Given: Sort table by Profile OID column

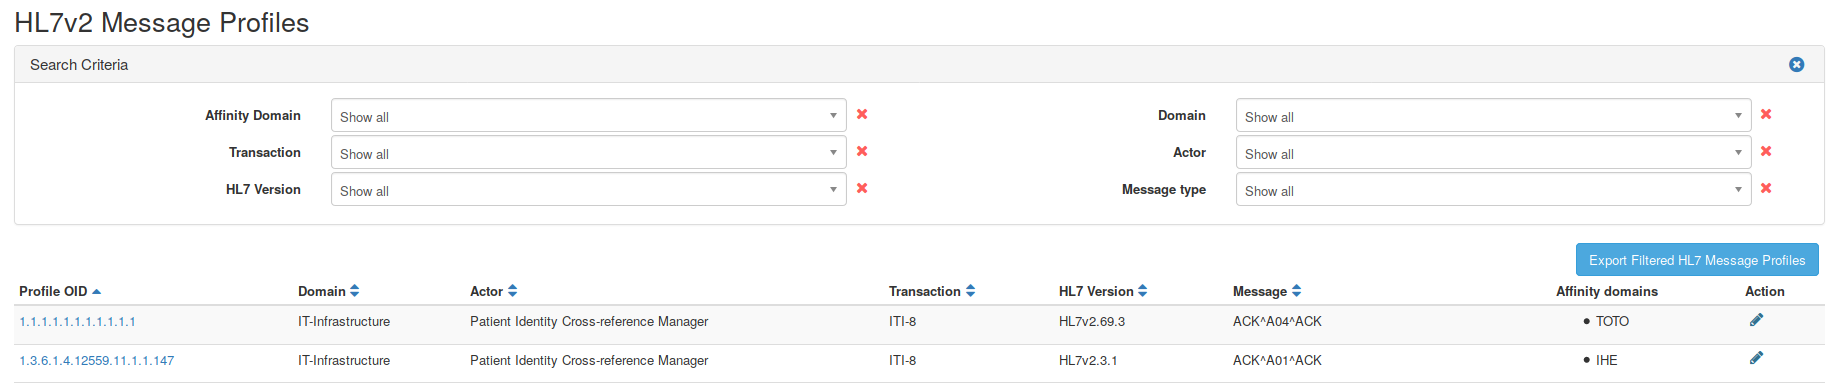Looking at the screenshot, I should [60, 291].
